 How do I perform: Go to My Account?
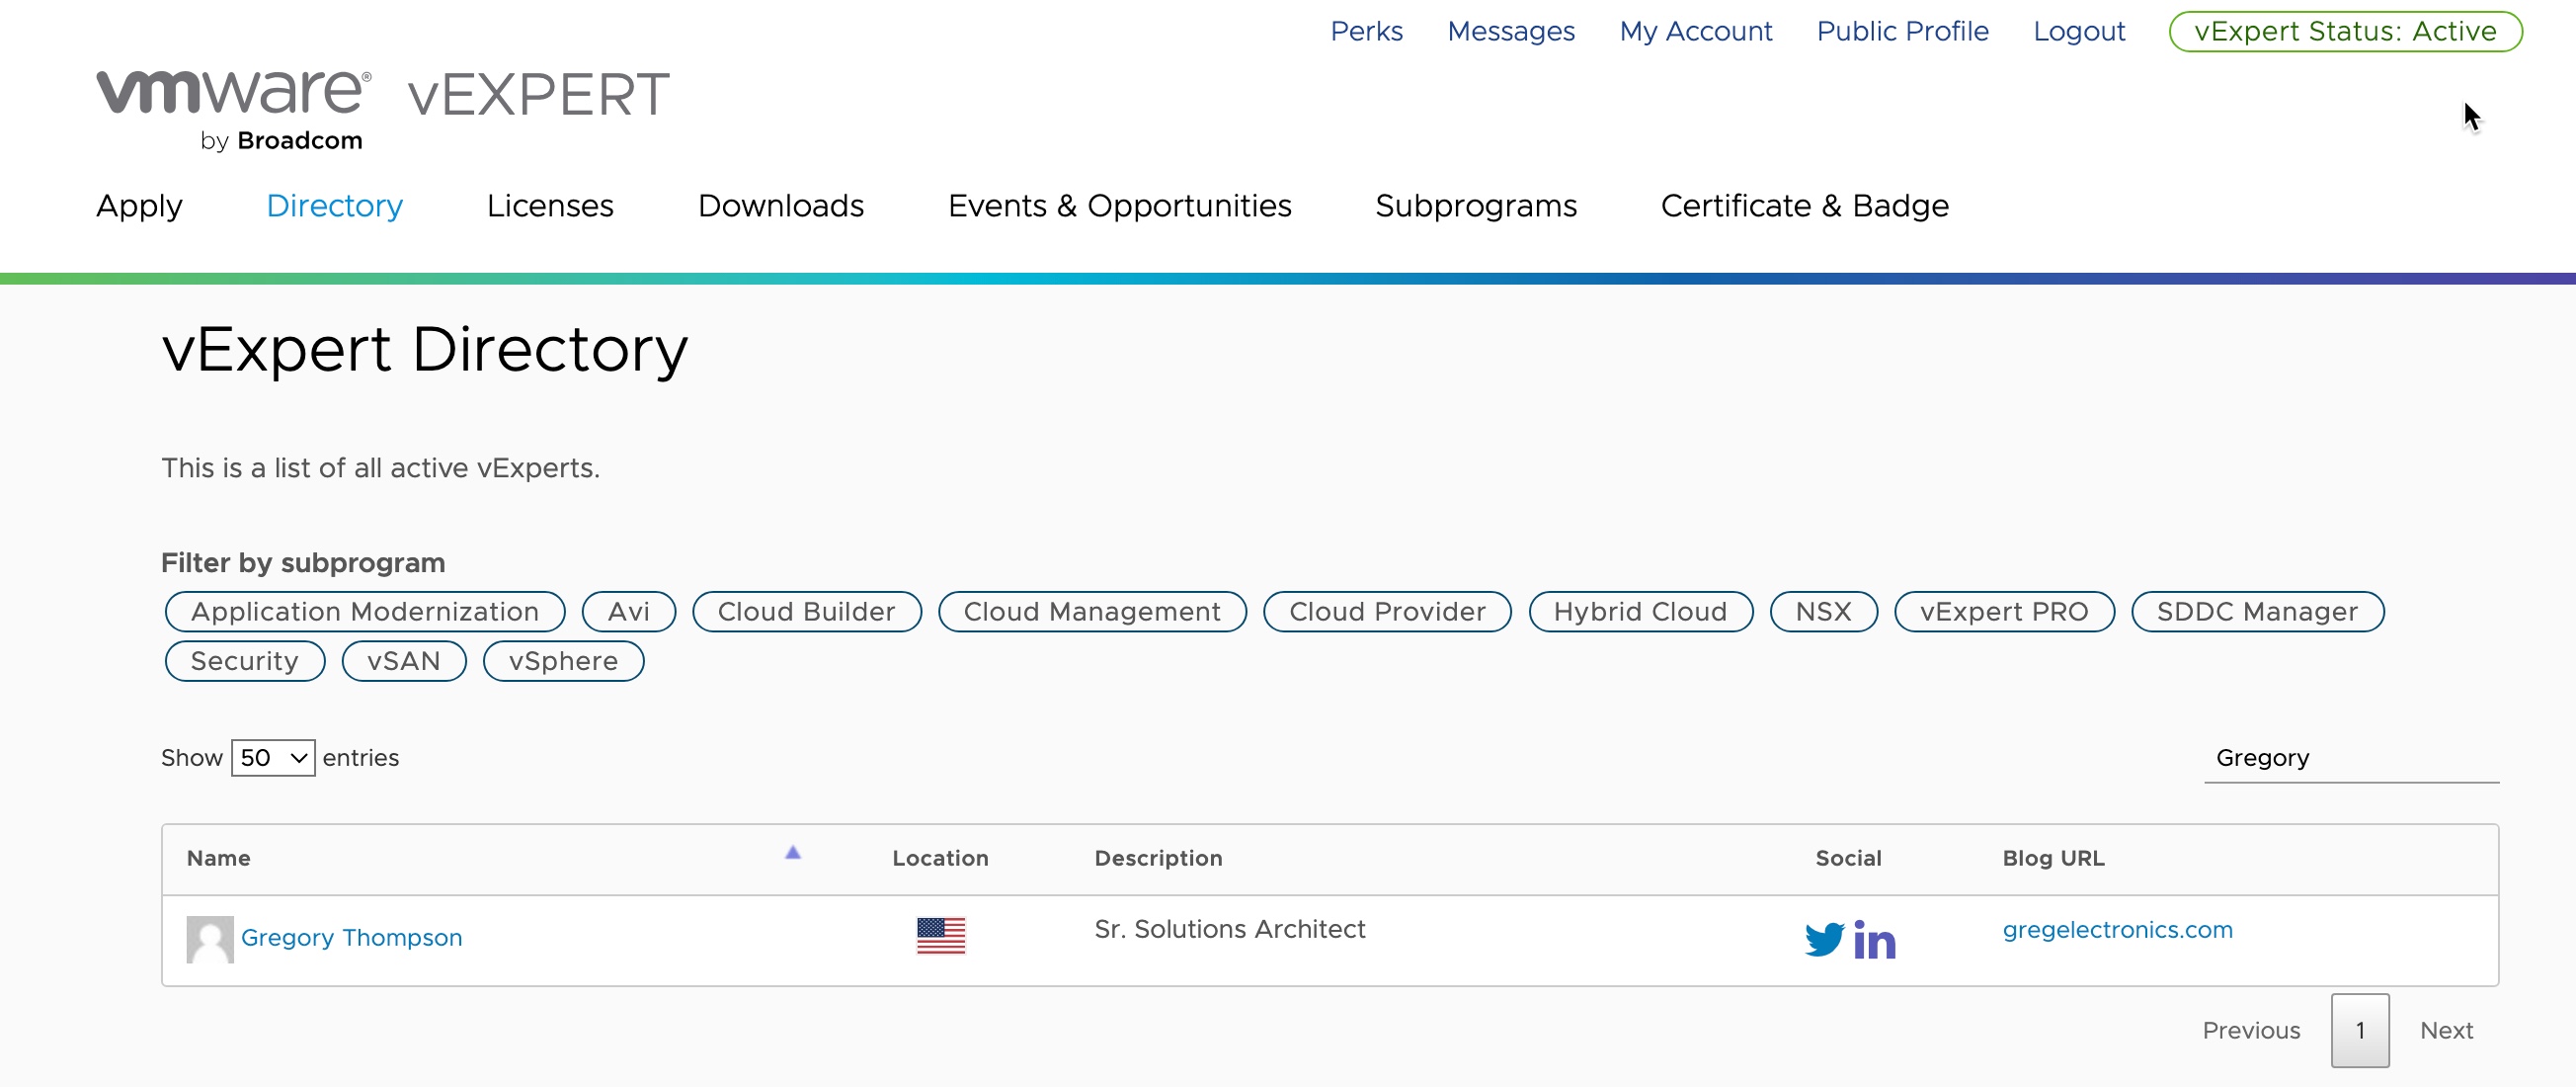click(1695, 32)
